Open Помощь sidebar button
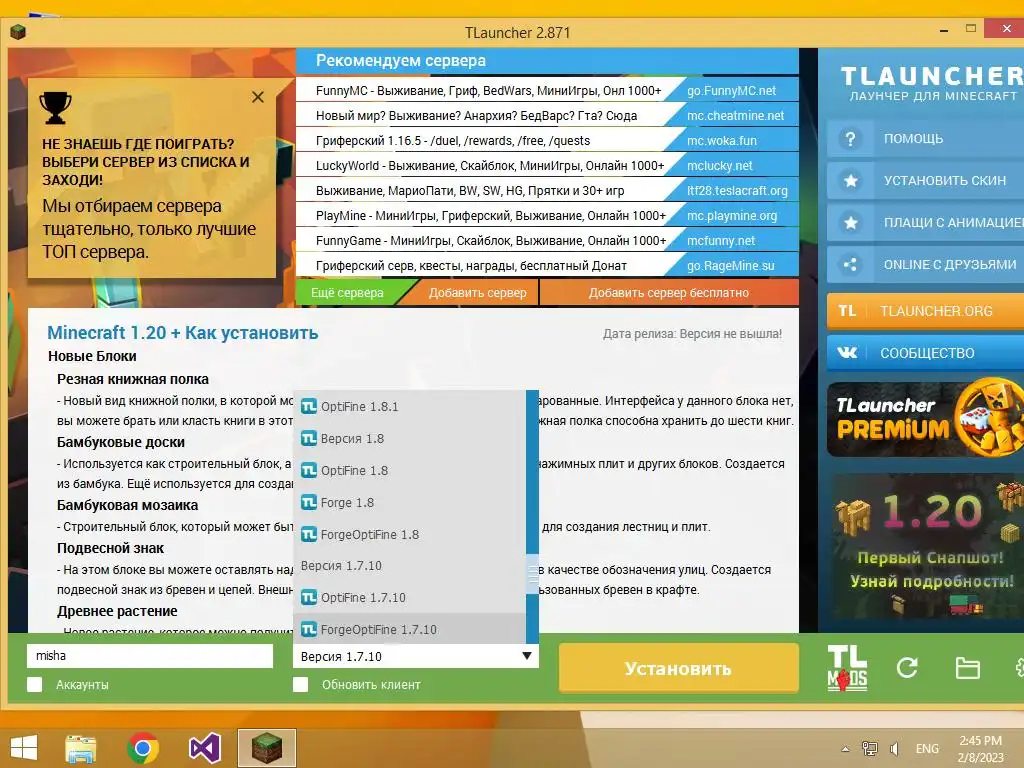 (925, 138)
